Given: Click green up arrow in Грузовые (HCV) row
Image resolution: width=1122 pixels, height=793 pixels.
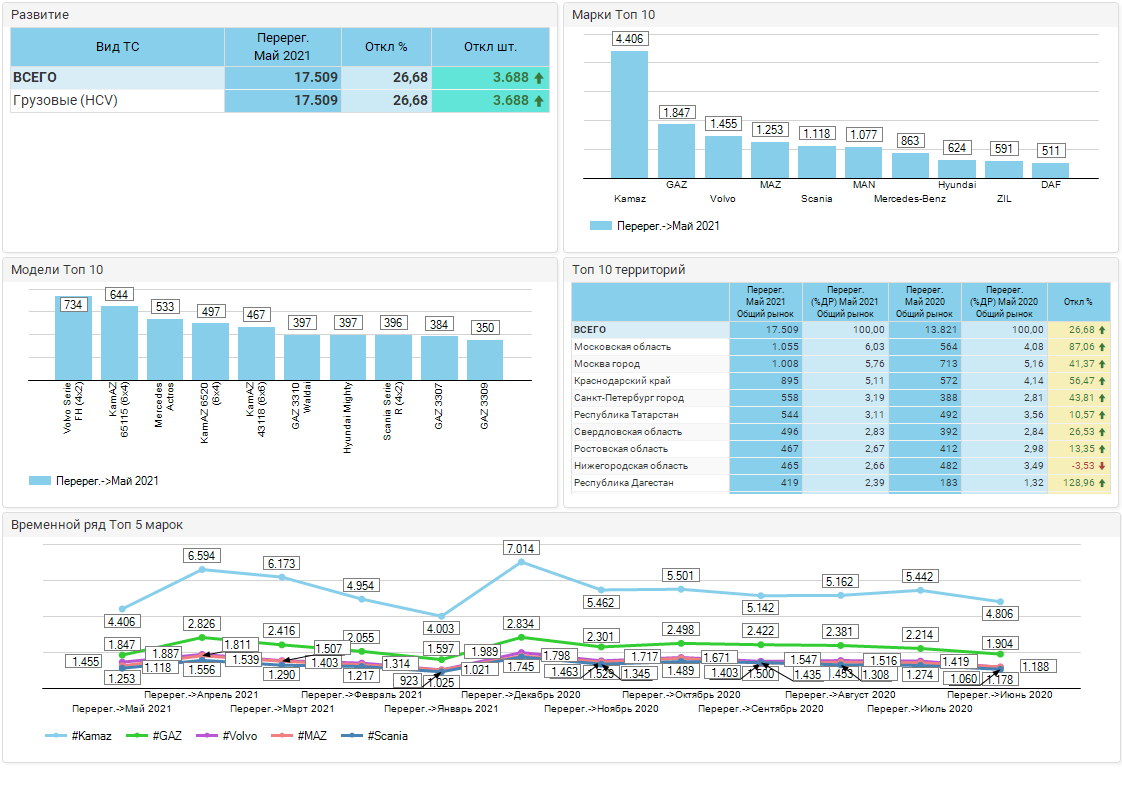Looking at the screenshot, I should [539, 101].
